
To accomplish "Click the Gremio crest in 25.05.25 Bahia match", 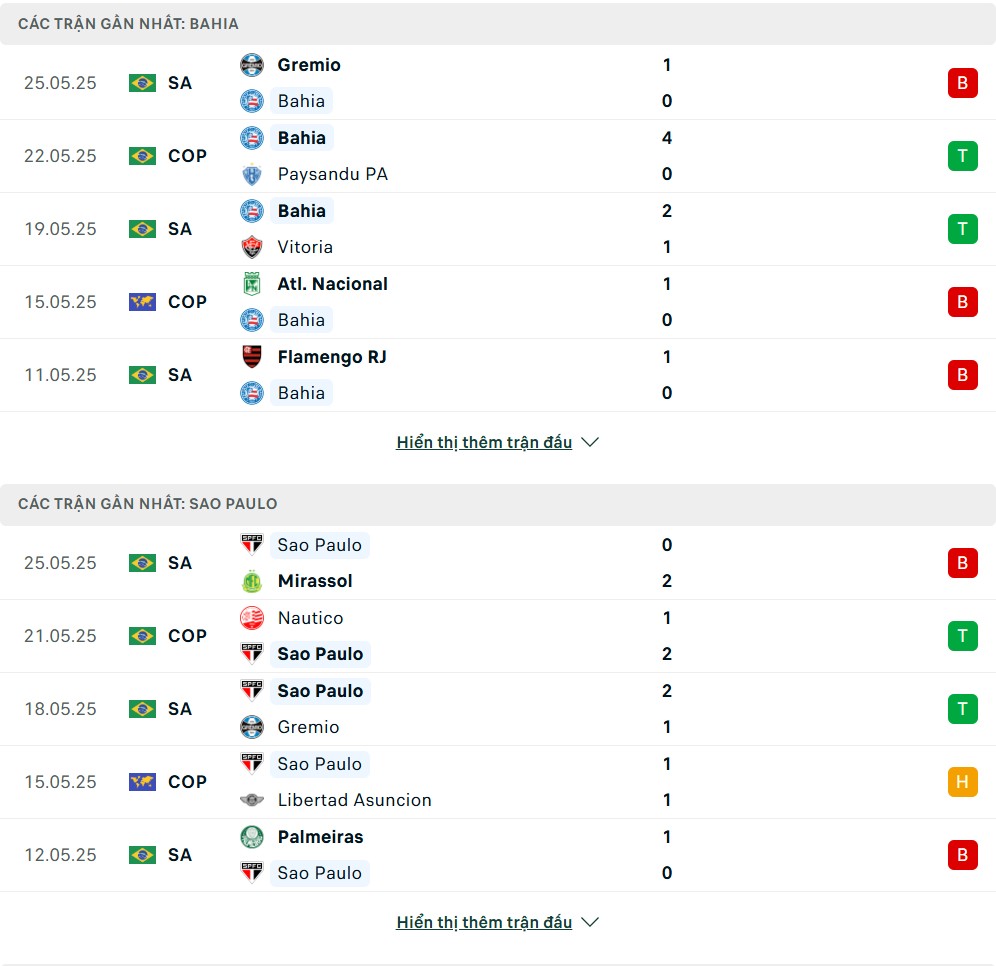I will click(x=252, y=65).
